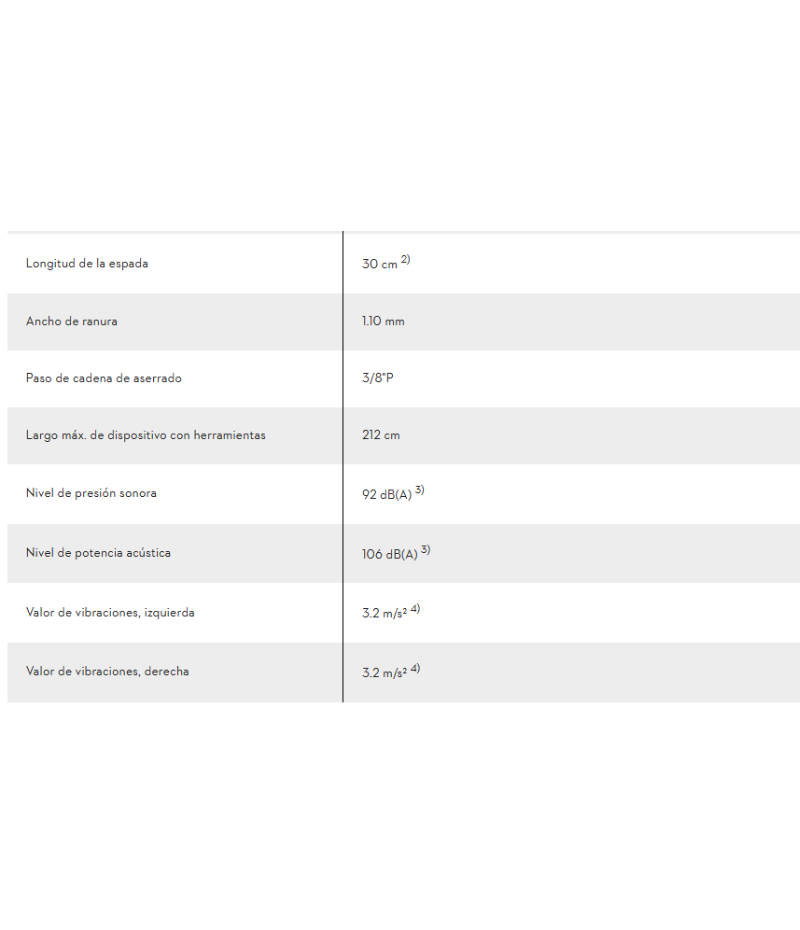
Task: Select the '212 cm' value
Action: click(x=381, y=435)
